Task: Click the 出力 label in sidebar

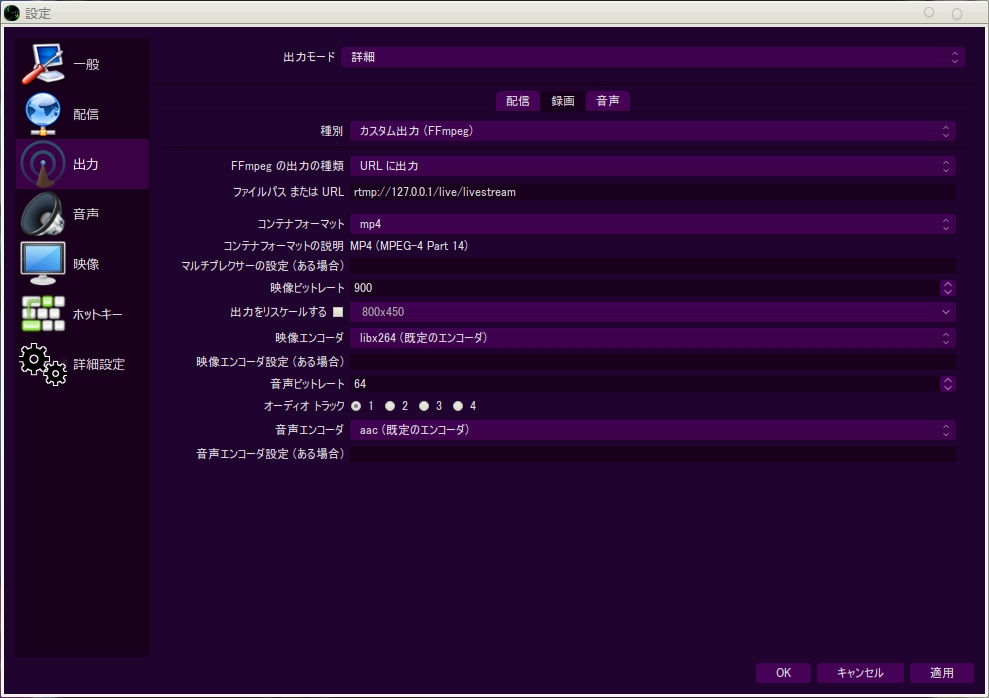Action: (86, 165)
